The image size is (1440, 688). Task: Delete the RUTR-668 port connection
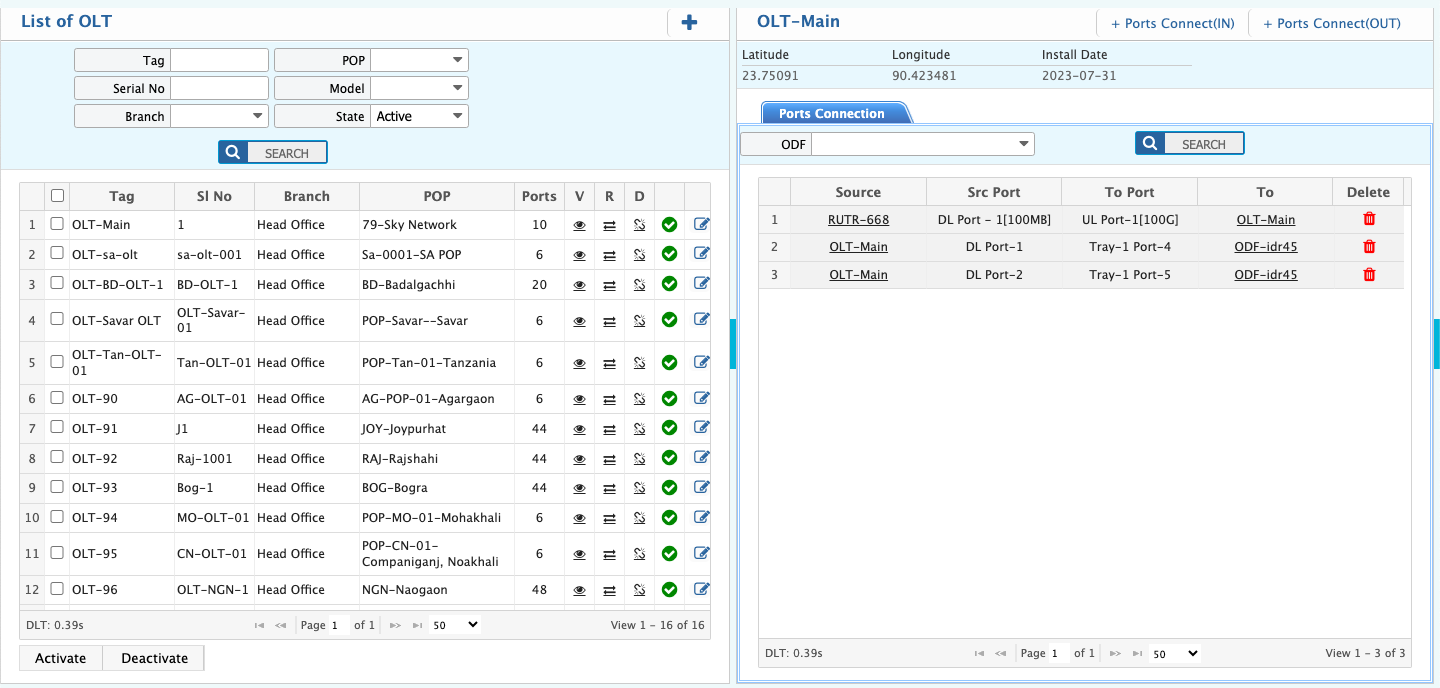coord(1369,219)
